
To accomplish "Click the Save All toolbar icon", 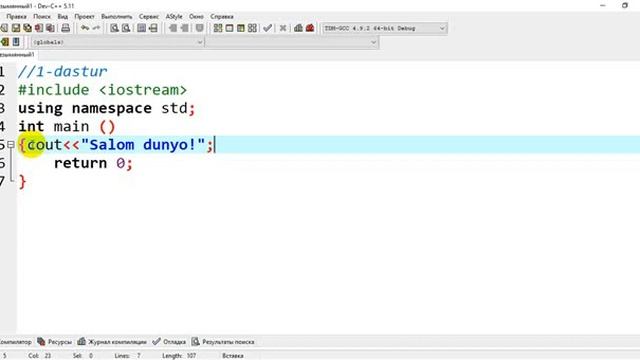I will pos(27,28).
